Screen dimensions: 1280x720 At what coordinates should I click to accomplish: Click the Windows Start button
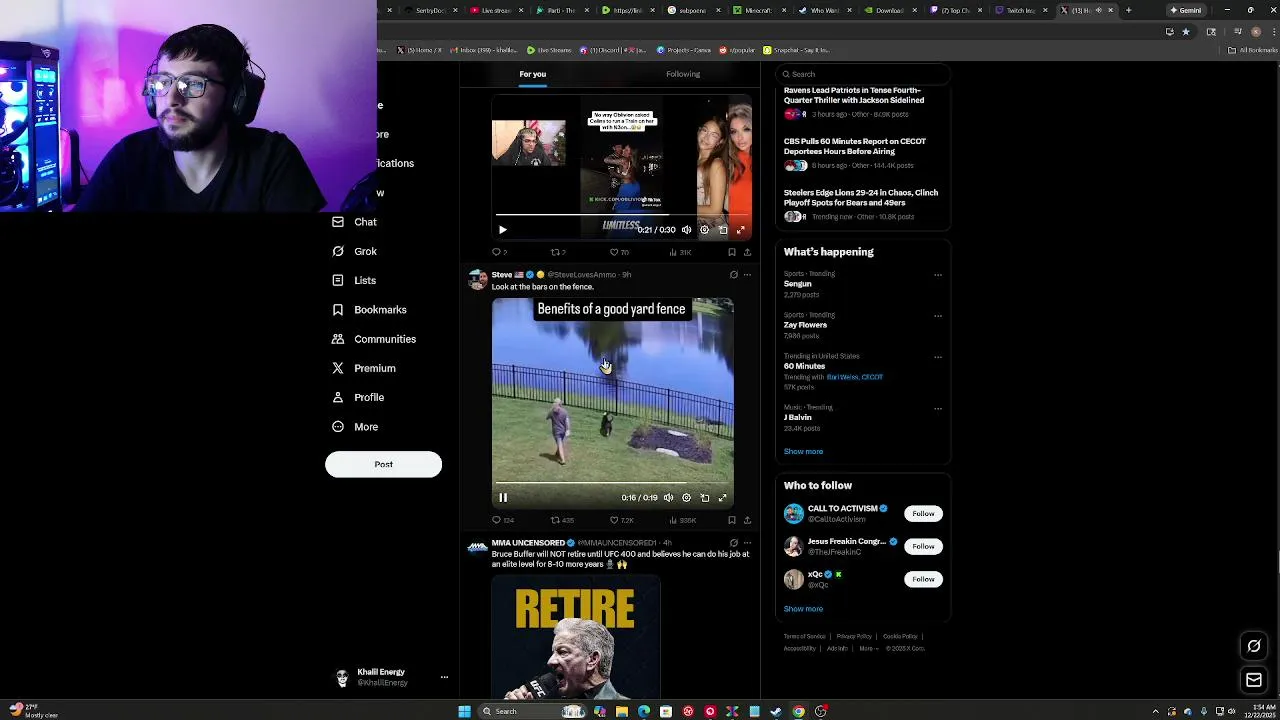click(x=464, y=711)
